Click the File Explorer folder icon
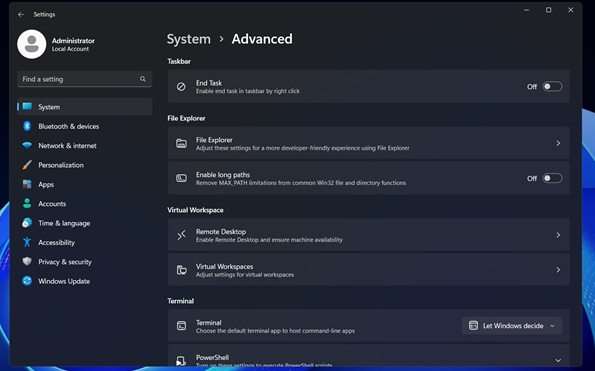 pos(181,143)
